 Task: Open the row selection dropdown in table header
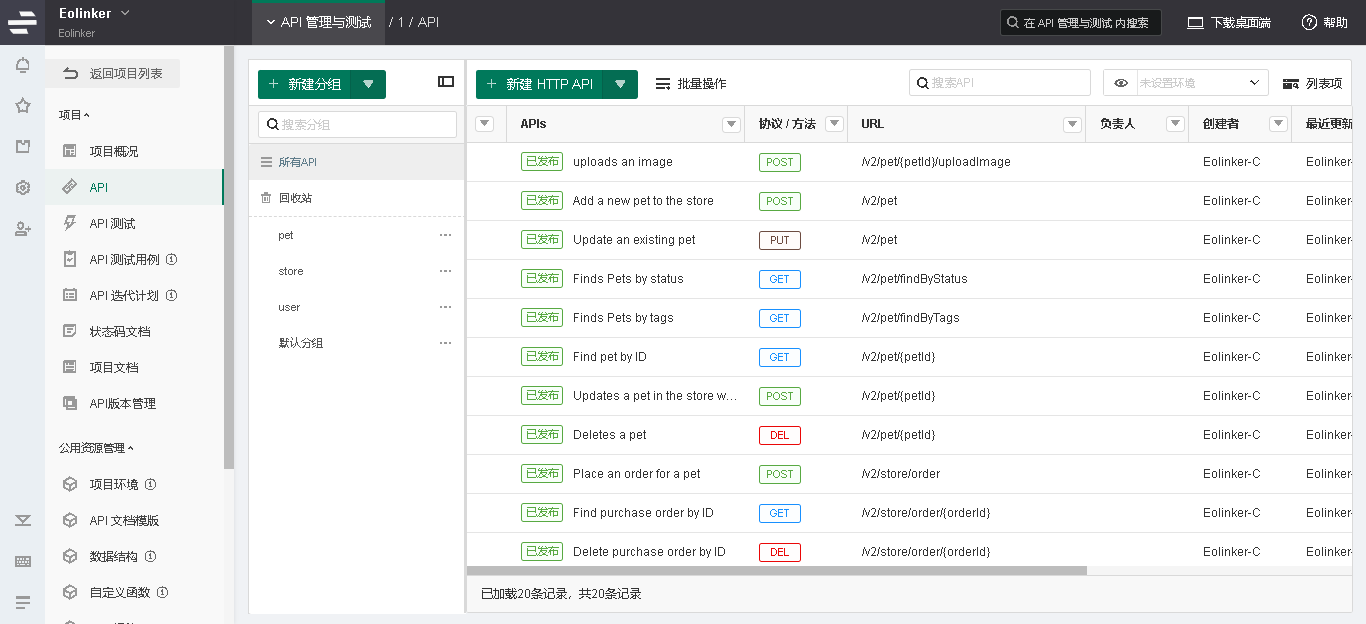click(484, 124)
